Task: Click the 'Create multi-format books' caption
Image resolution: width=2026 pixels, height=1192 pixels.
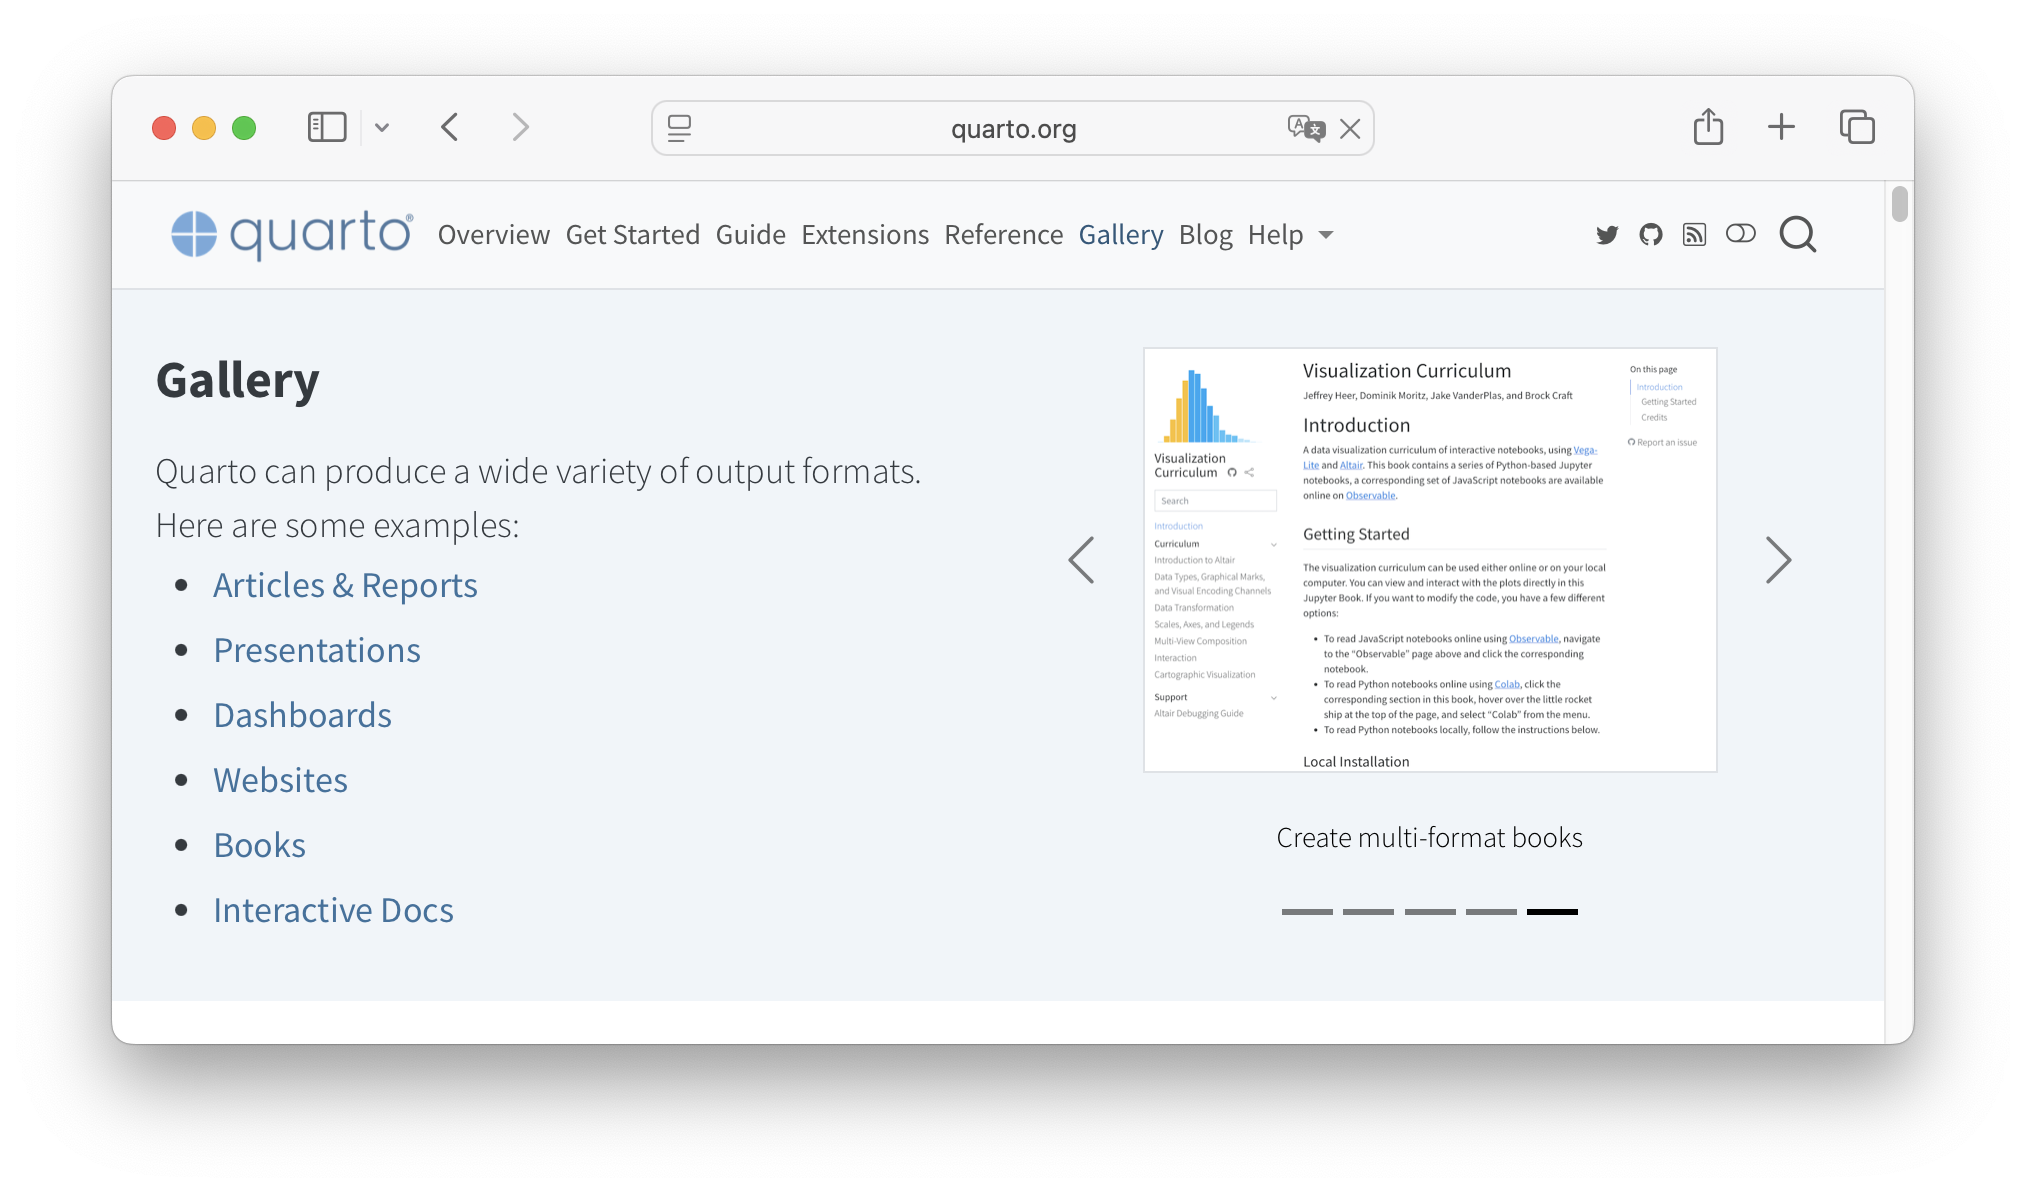Action: (x=1429, y=838)
